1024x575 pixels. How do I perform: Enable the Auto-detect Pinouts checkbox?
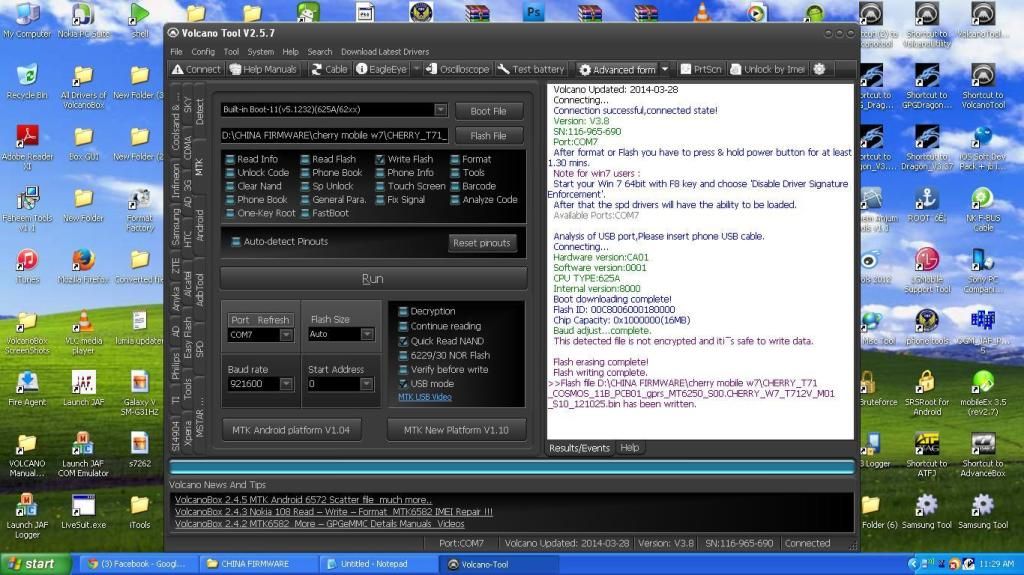(x=236, y=241)
